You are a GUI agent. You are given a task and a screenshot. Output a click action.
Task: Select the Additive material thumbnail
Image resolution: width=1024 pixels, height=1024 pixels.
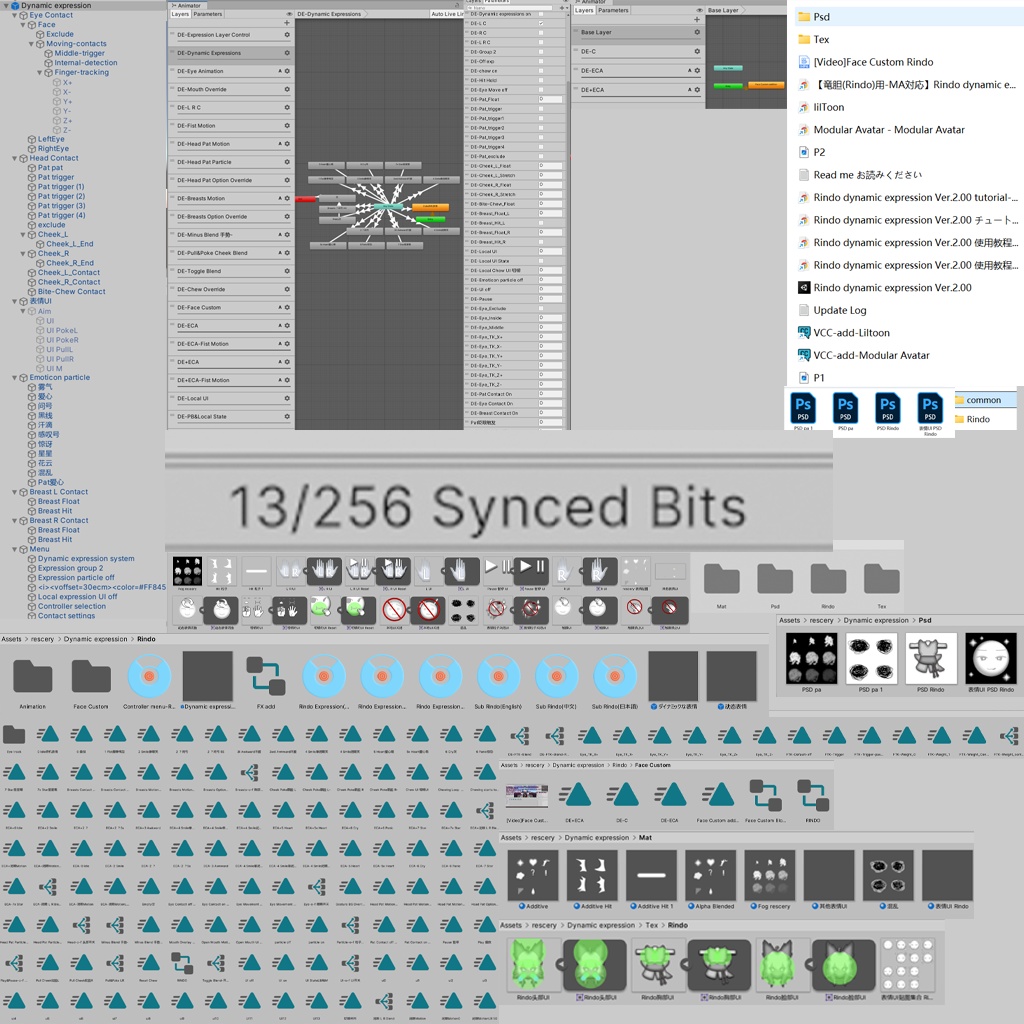pos(533,876)
